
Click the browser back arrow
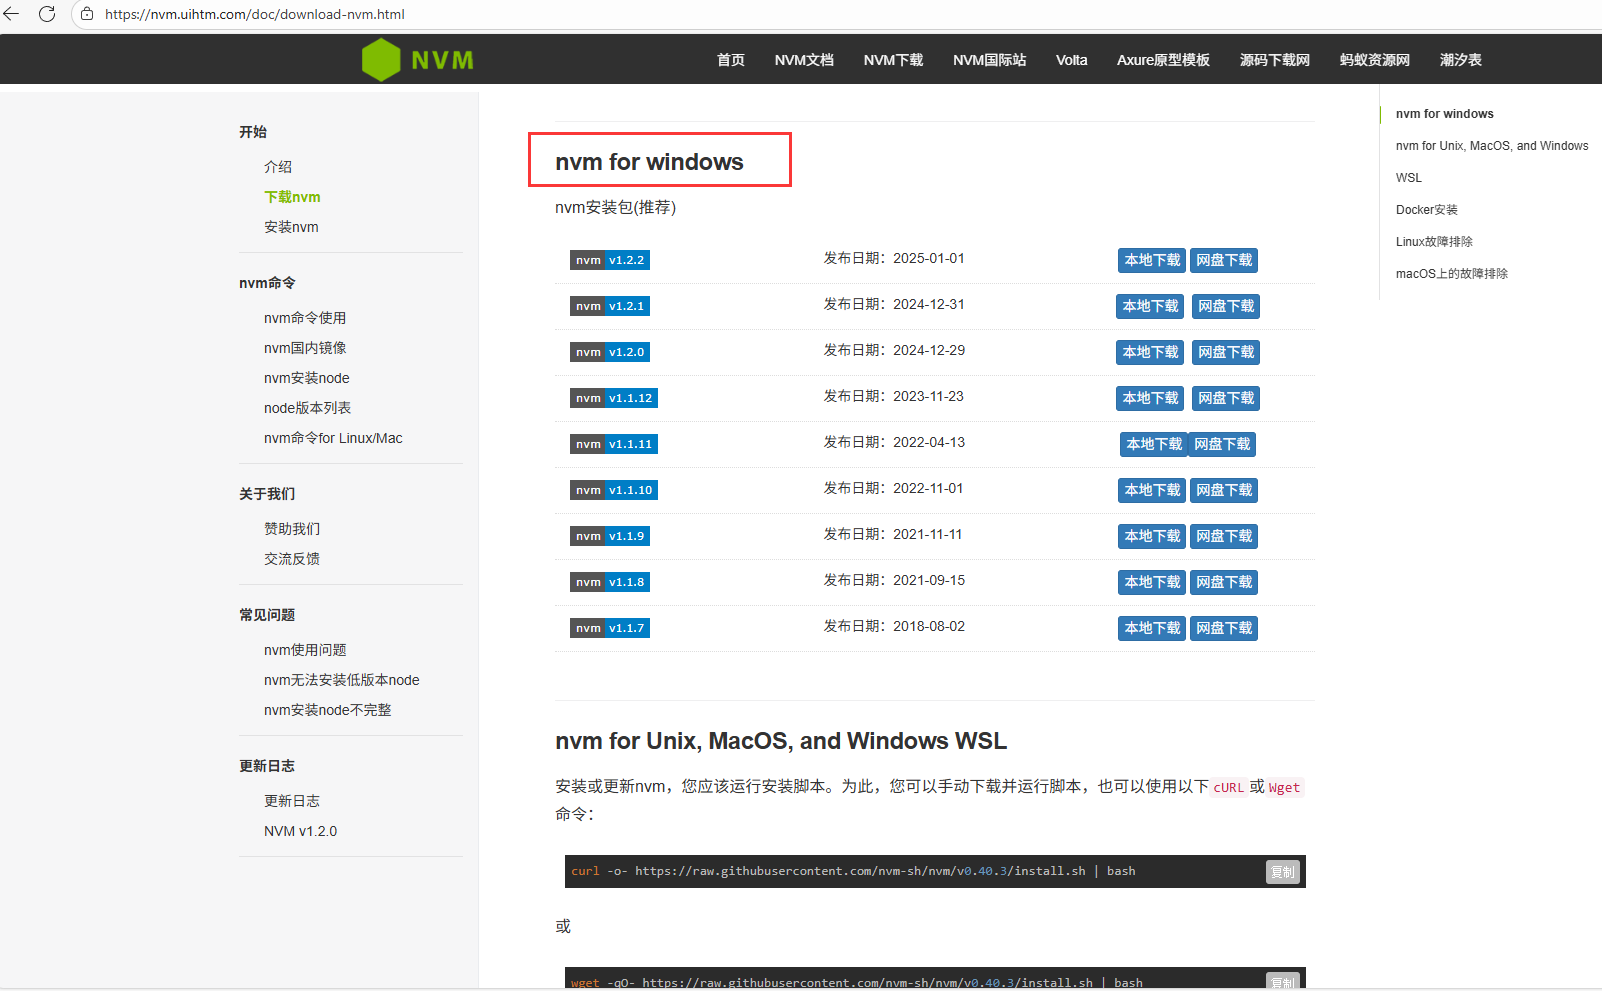tap(12, 14)
